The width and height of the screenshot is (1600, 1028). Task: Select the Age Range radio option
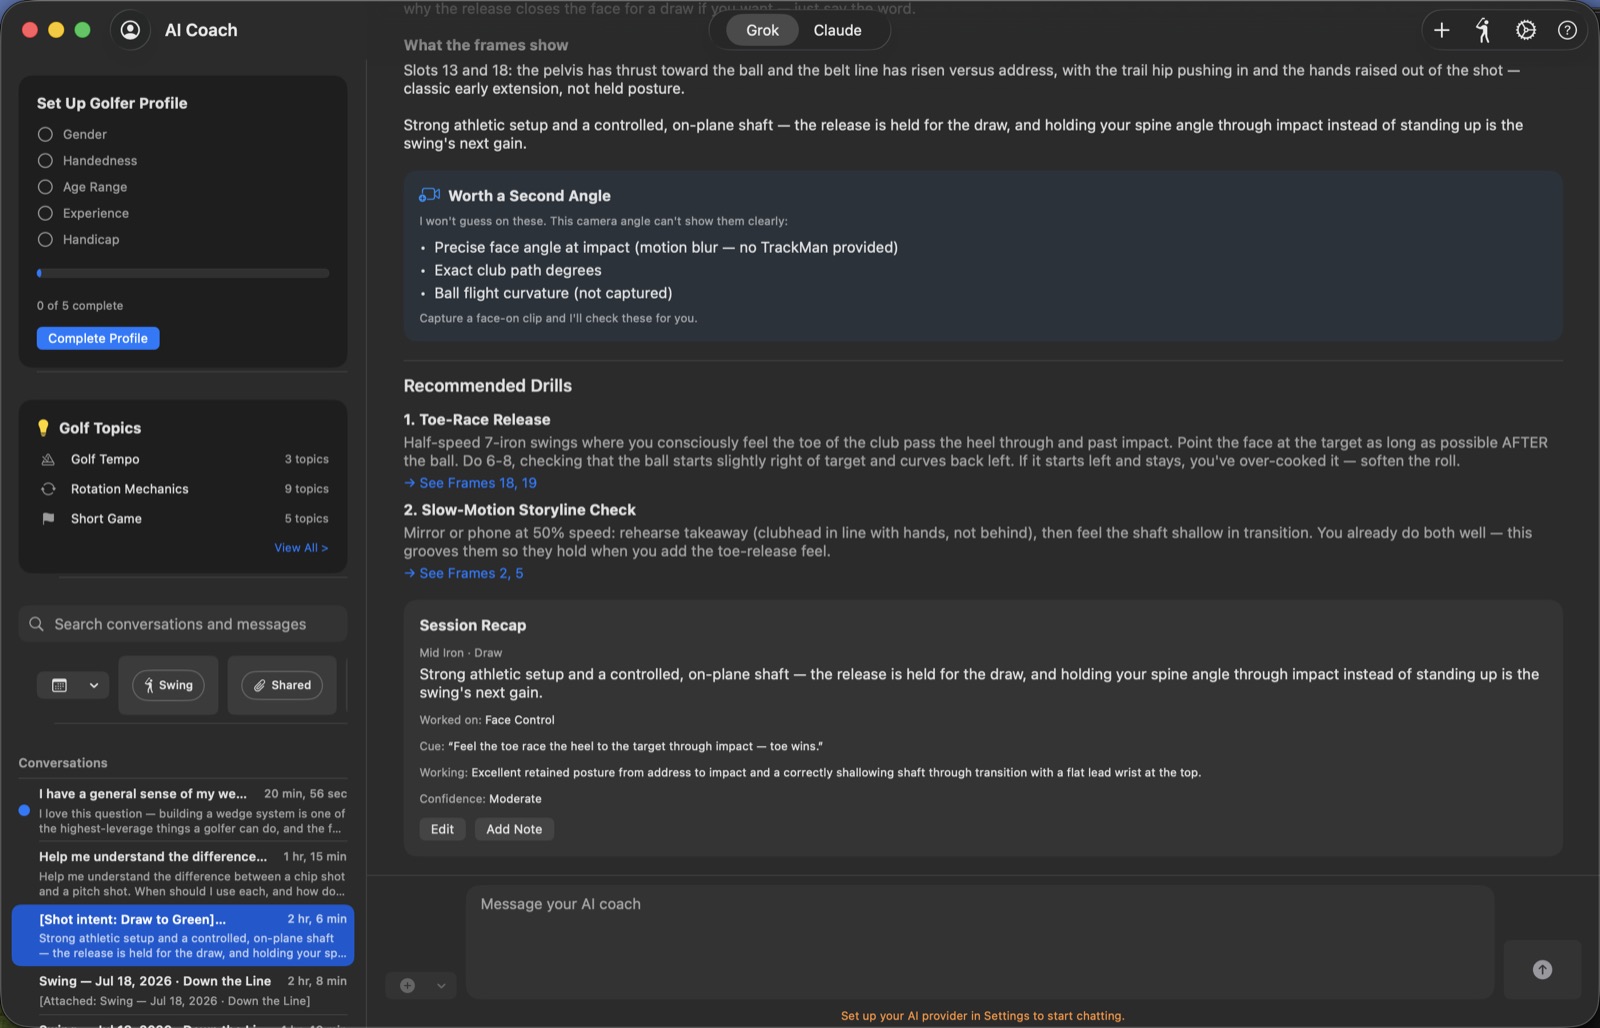(45, 187)
